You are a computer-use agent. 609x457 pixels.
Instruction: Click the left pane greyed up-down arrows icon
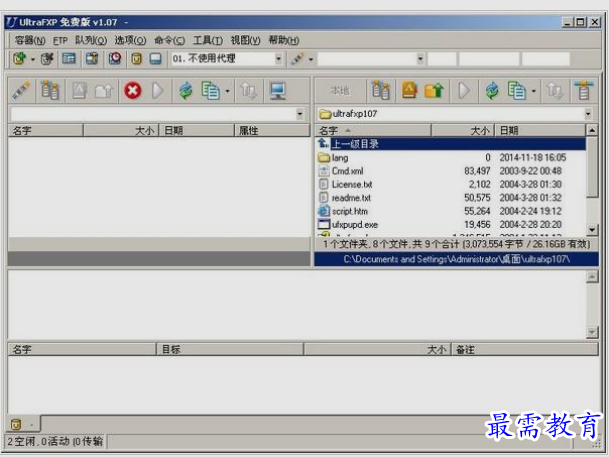(248, 91)
